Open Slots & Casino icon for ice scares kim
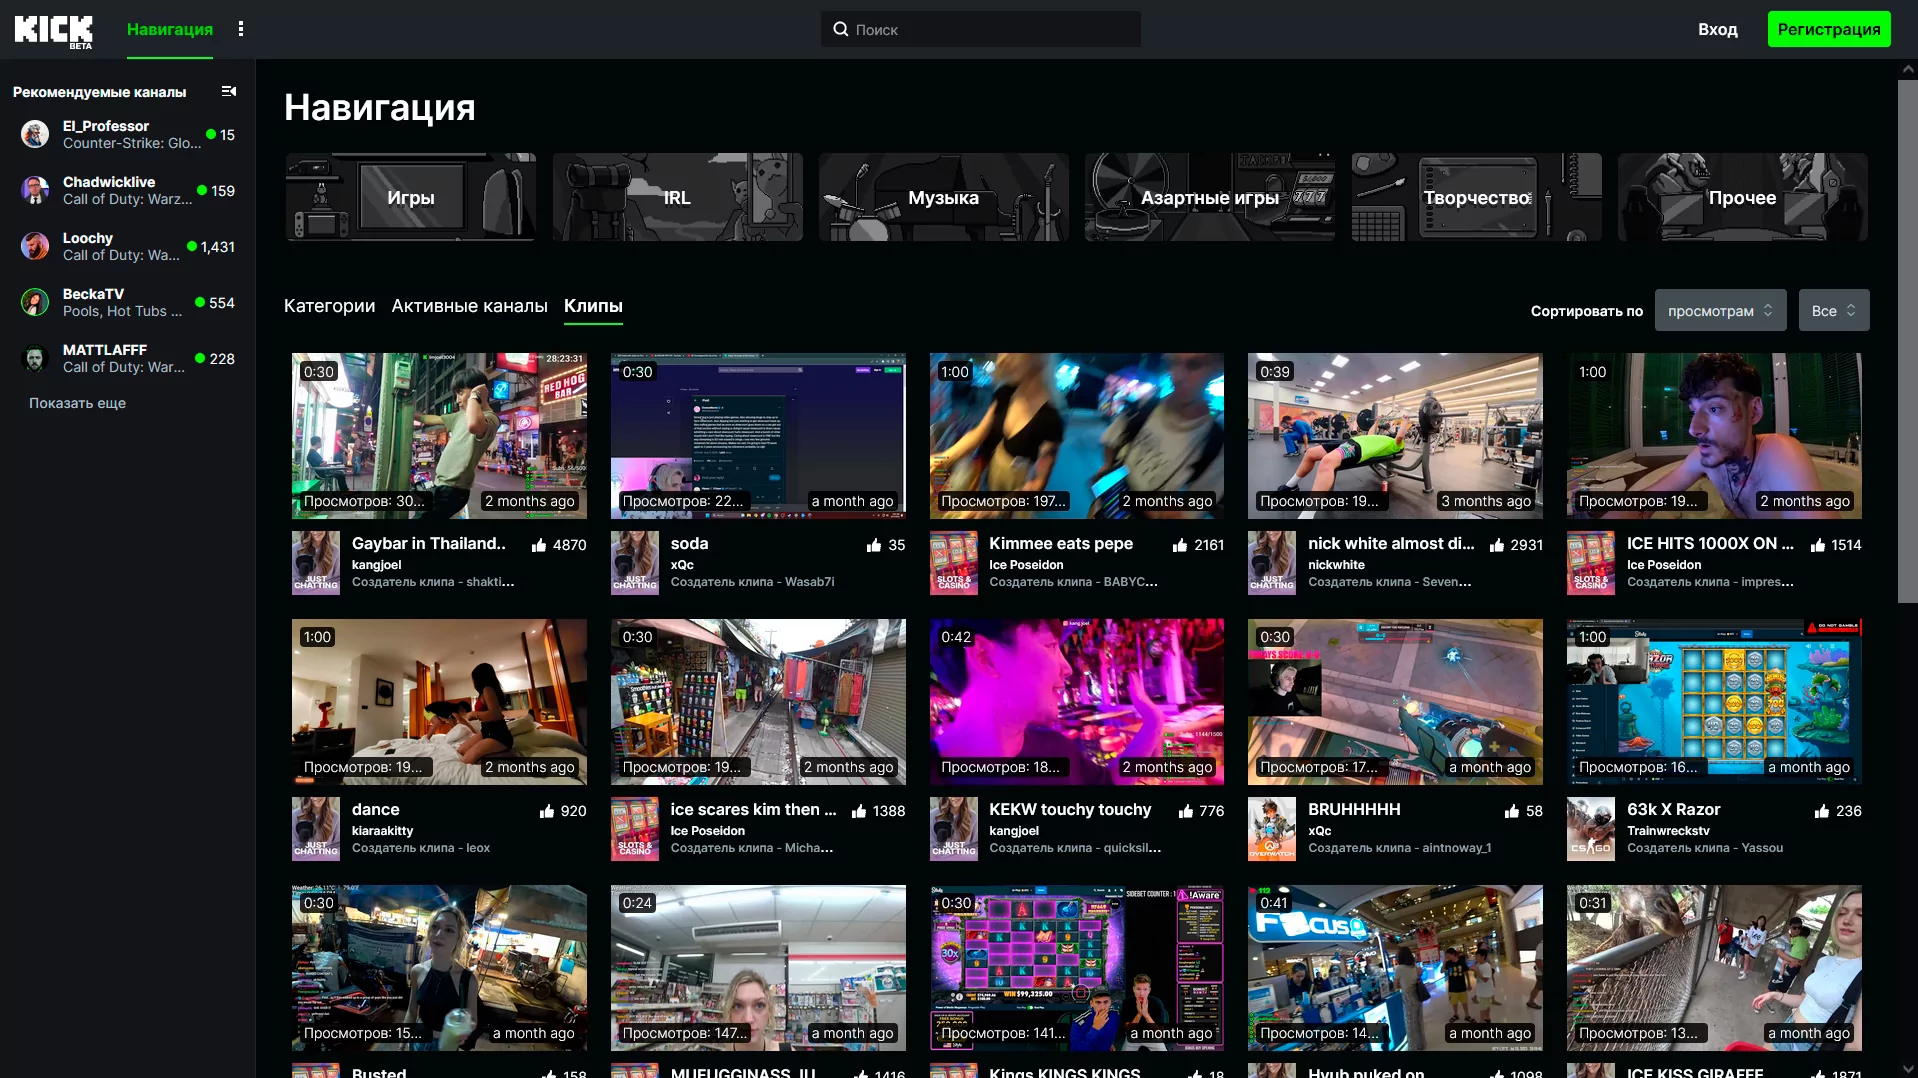Image resolution: width=1918 pixels, height=1078 pixels. tap(635, 829)
